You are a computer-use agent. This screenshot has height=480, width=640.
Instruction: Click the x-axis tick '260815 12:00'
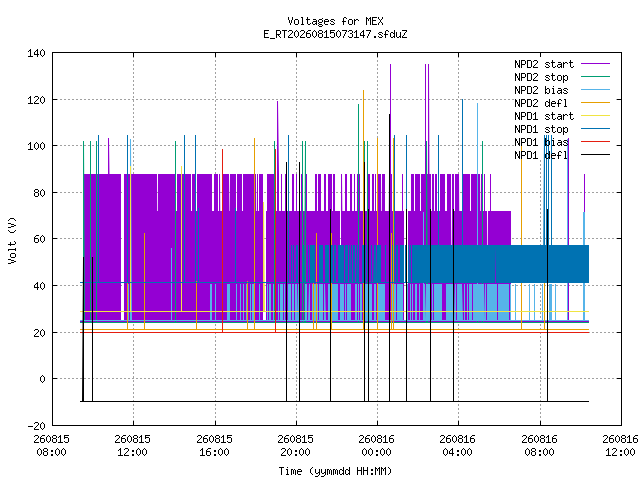click(x=132, y=446)
